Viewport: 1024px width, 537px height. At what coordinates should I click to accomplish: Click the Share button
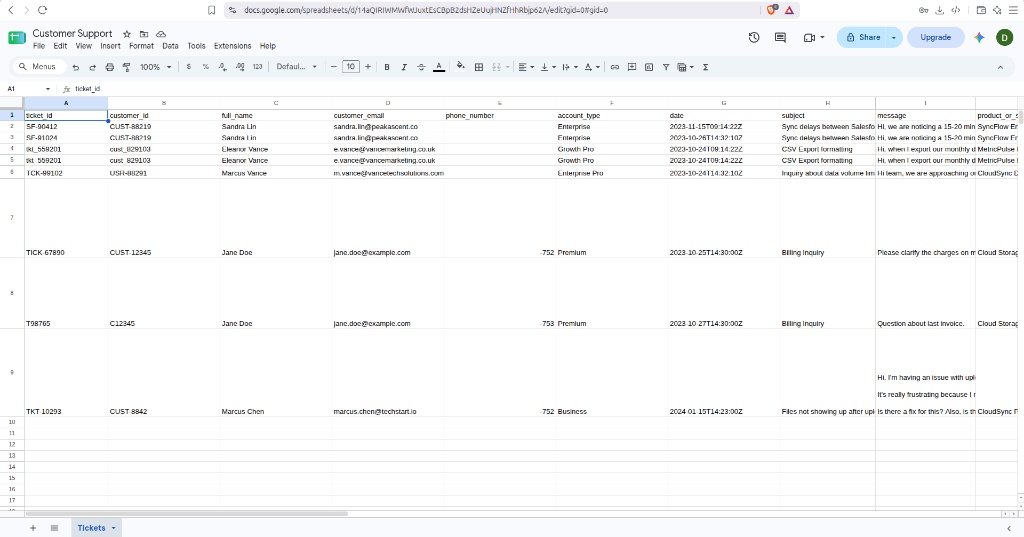[x=863, y=38]
